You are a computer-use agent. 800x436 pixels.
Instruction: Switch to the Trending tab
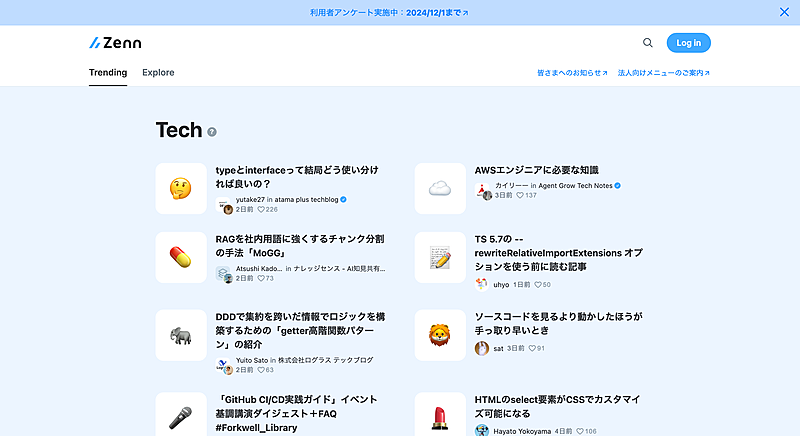click(x=108, y=73)
